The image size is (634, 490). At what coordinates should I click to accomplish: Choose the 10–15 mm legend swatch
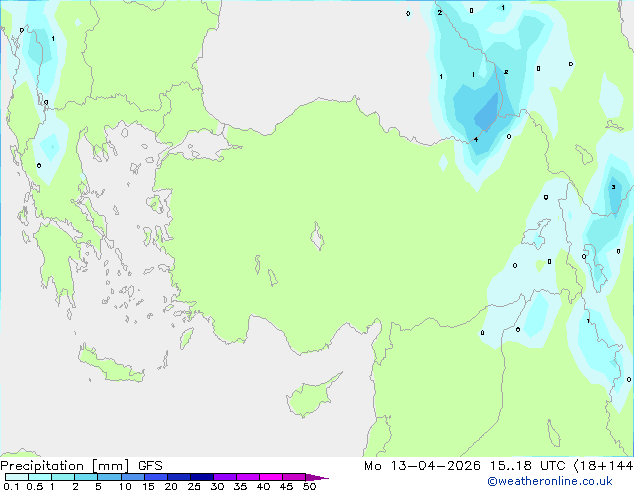133,477
